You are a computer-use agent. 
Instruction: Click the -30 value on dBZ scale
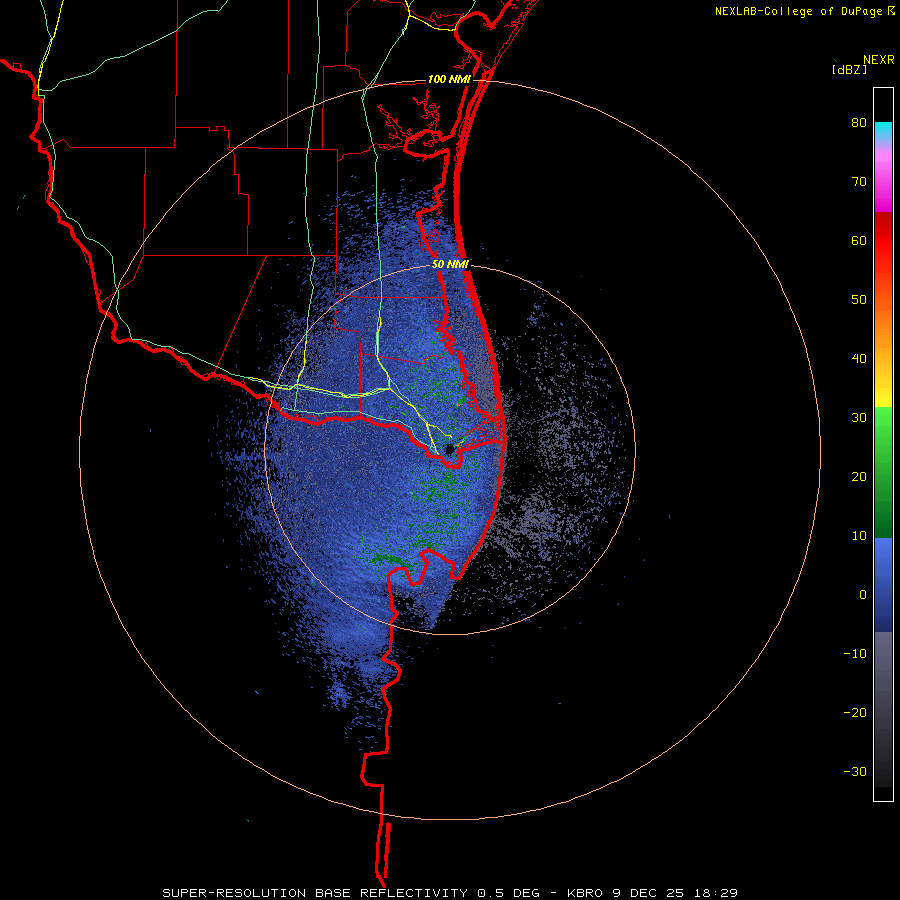[855, 771]
